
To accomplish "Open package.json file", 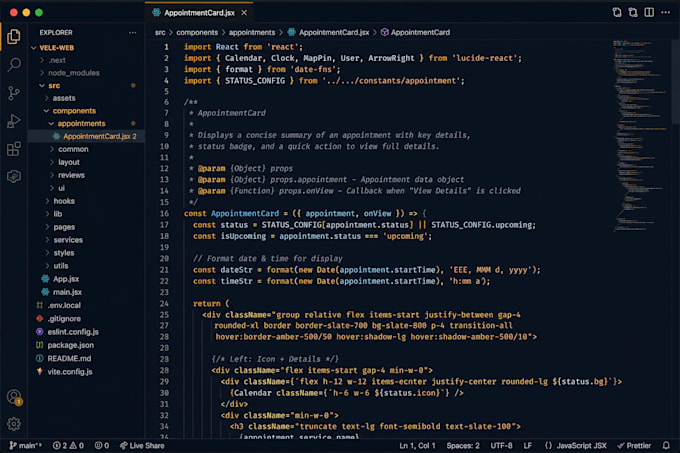I will point(87,345).
